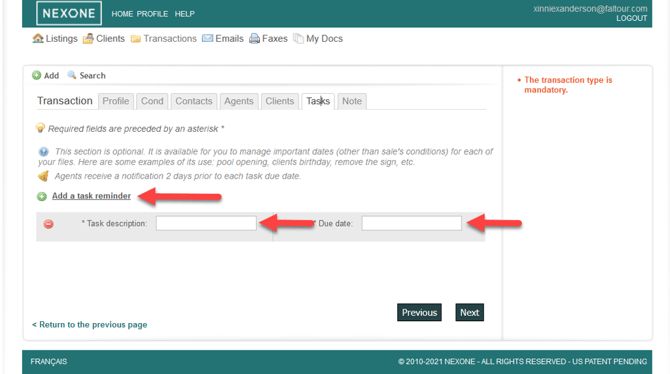Switch to the Profile tab
The width and height of the screenshot is (670, 374).
pos(116,101)
